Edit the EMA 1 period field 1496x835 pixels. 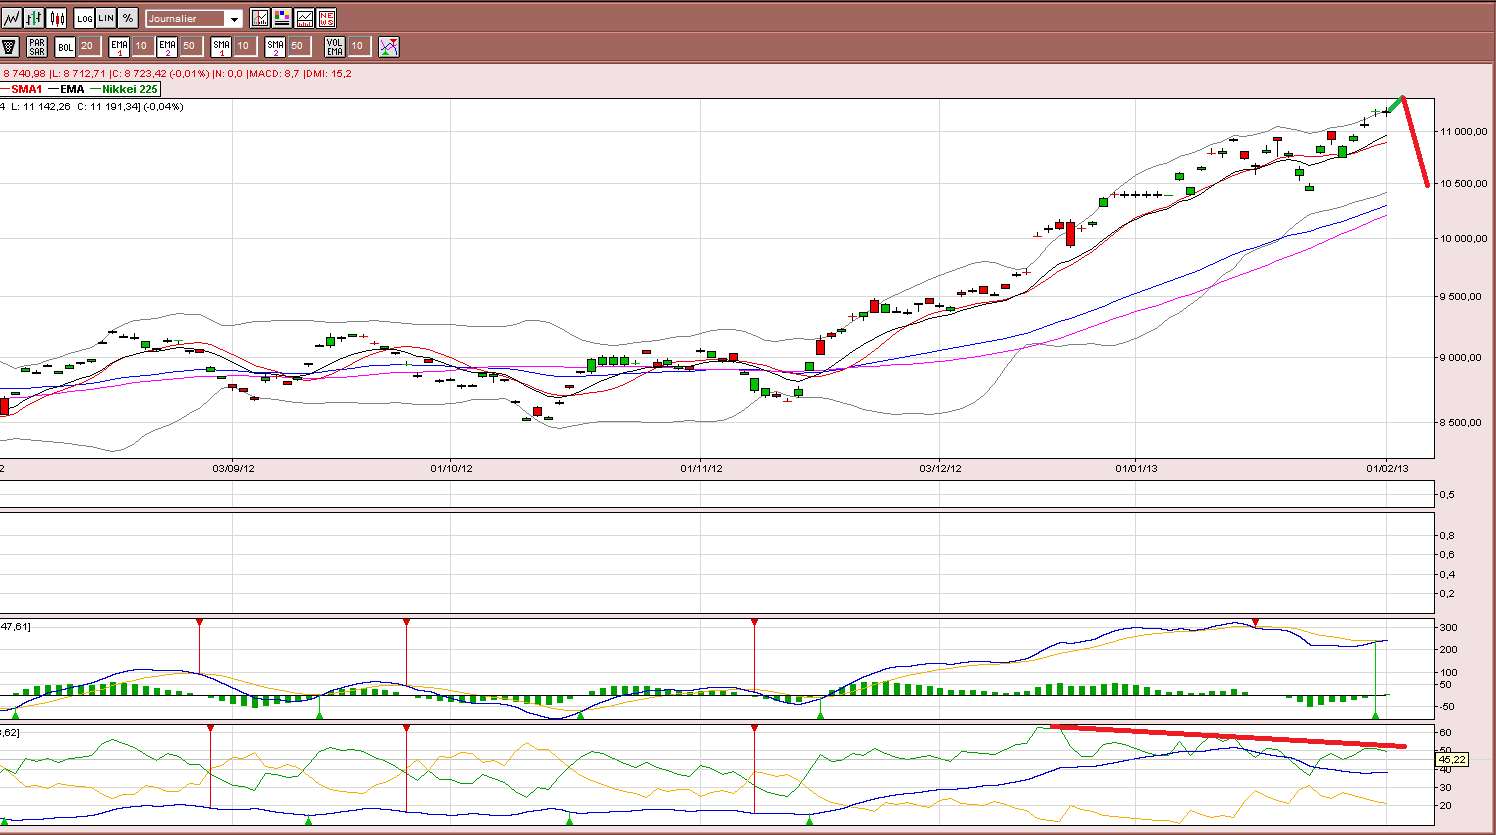[x=142, y=46]
